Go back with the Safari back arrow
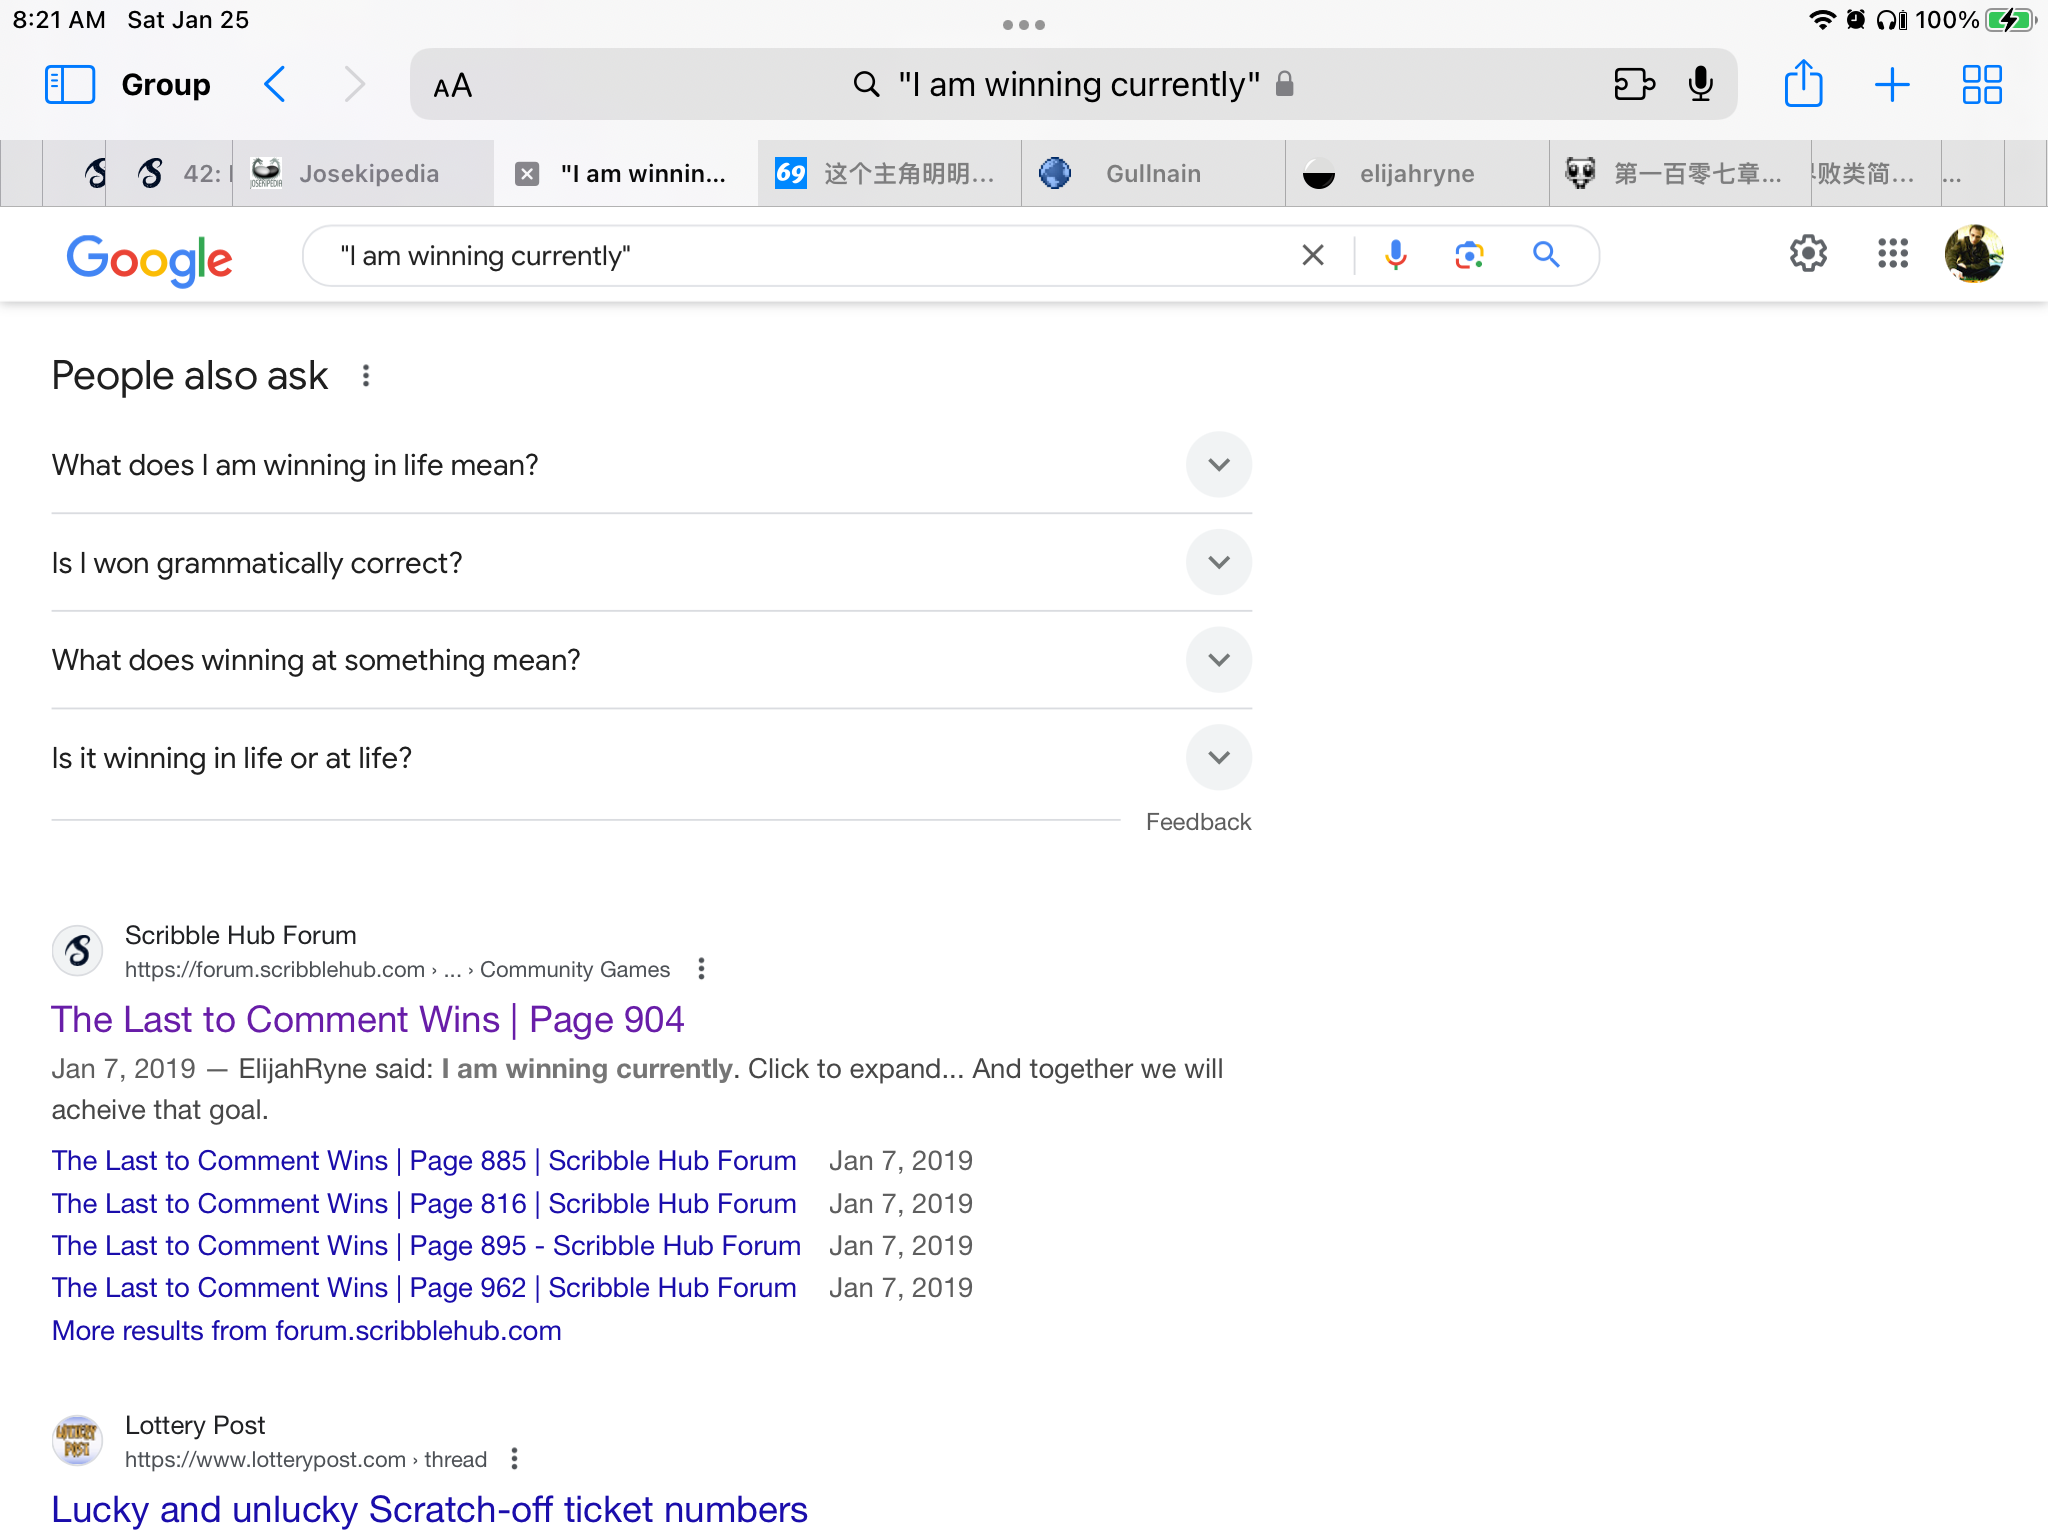This screenshot has height=1536, width=2048. tap(275, 85)
